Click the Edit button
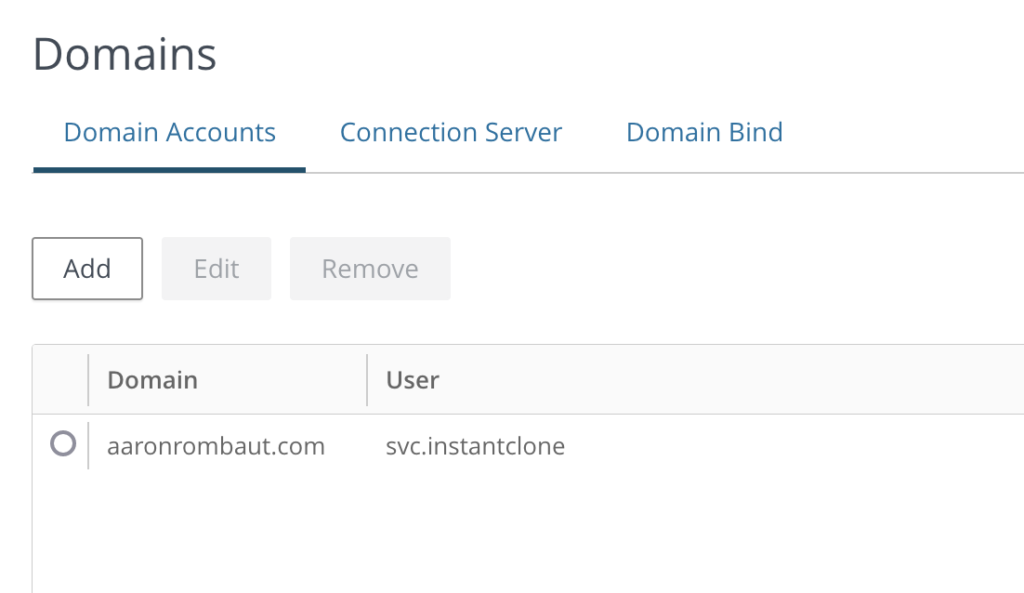This screenshot has height=593, width=1024. point(216,268)
